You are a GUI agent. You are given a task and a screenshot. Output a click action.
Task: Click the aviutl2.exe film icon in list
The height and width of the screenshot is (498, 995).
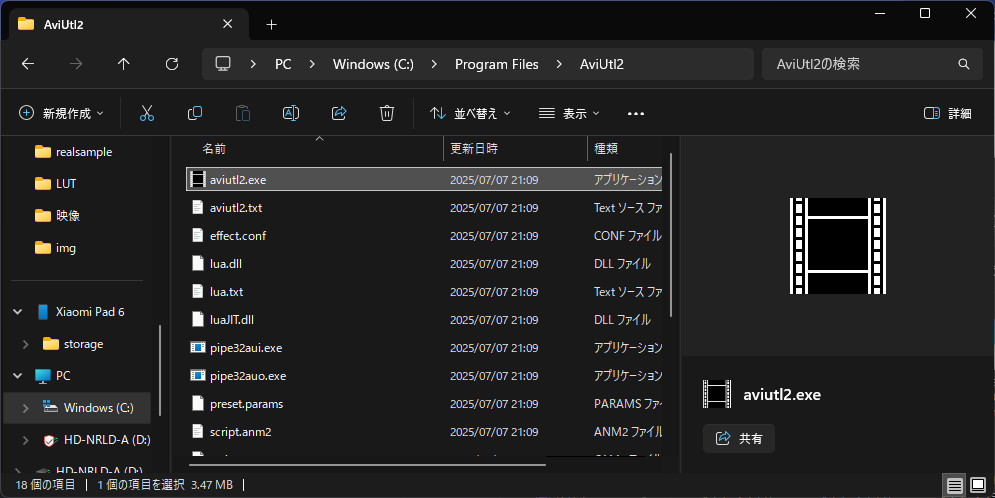point(198,180)
